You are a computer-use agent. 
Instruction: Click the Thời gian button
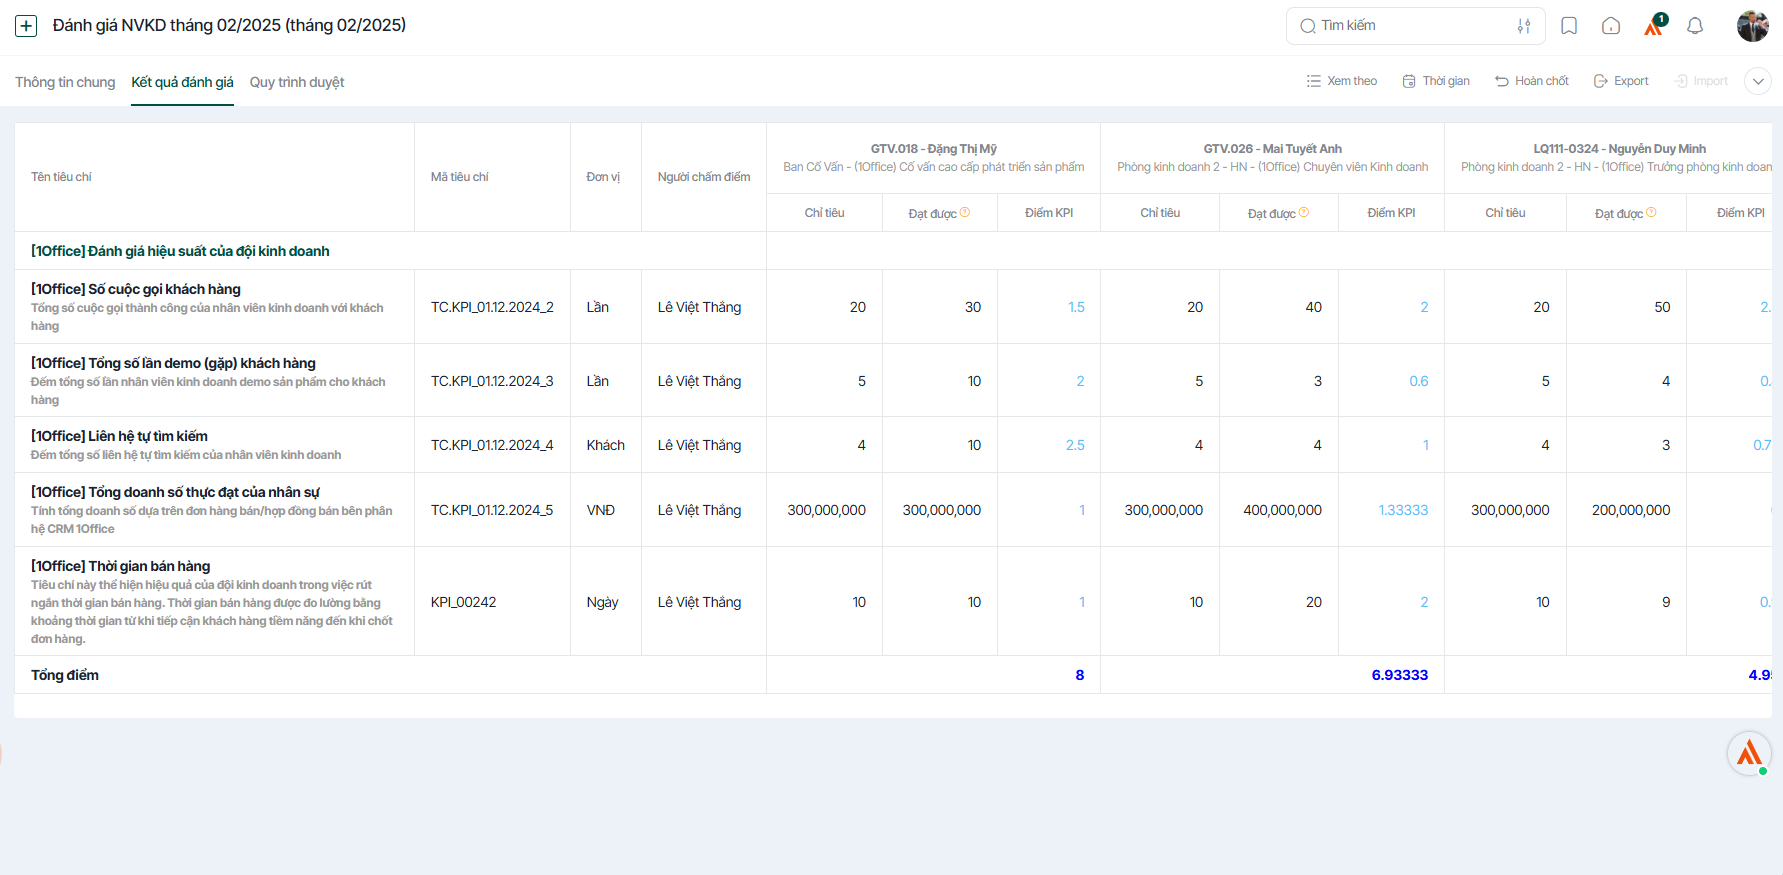pyautogui.click(x=1436, y=81)
